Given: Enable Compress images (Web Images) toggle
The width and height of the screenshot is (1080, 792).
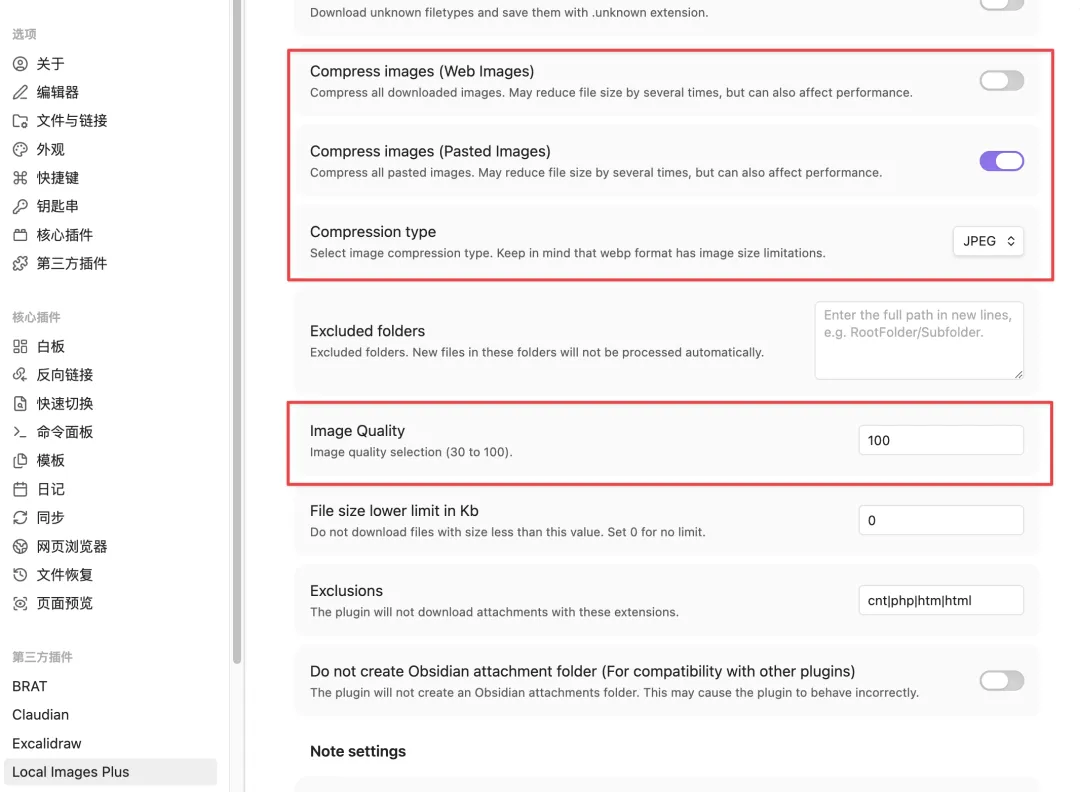Looking at the screenshot, I should tap(1001, 81).
